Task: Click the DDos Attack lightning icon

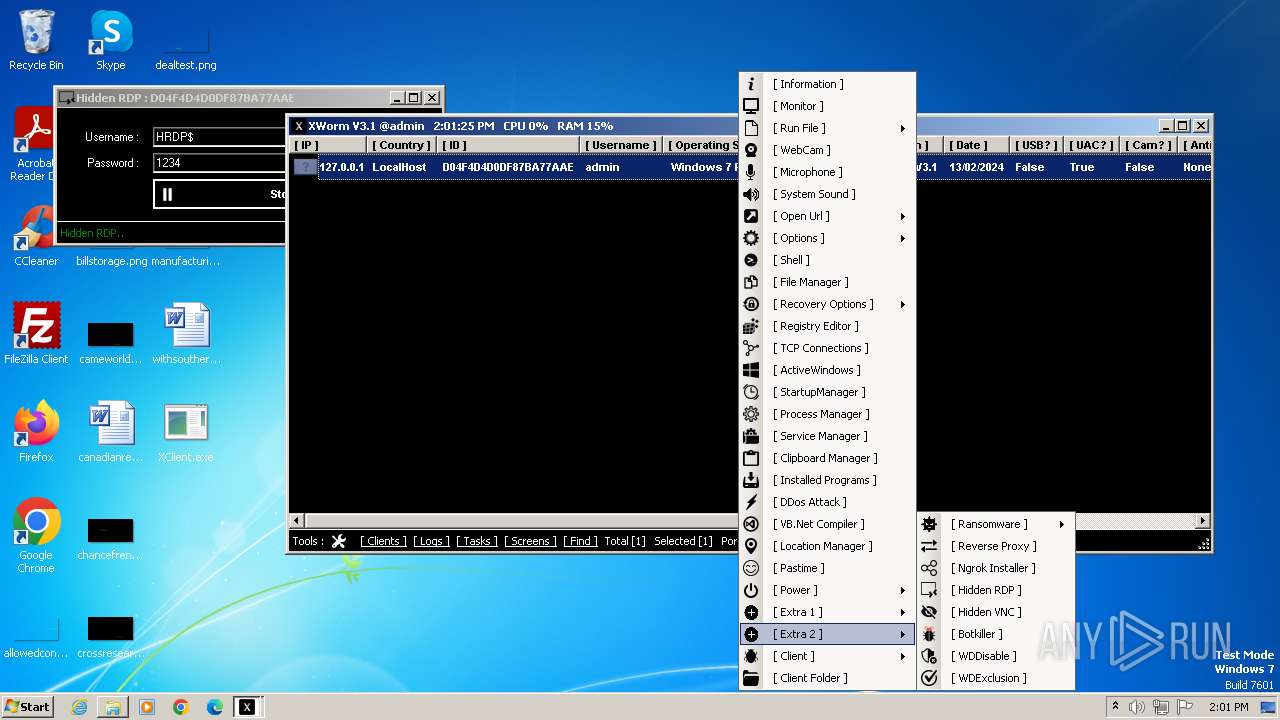Action: 751,502
